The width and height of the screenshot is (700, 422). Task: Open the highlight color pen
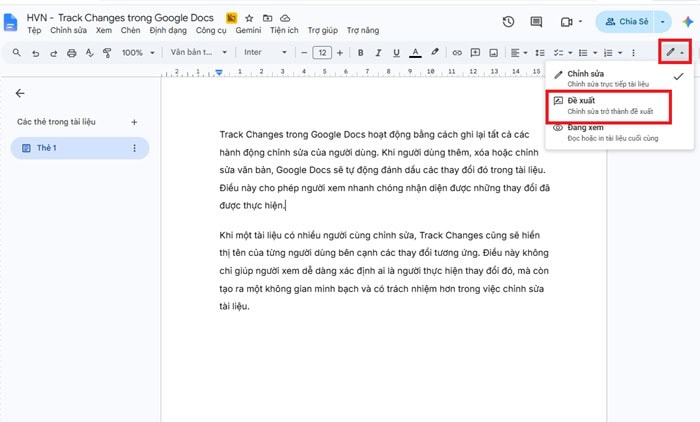coord(434,52)
